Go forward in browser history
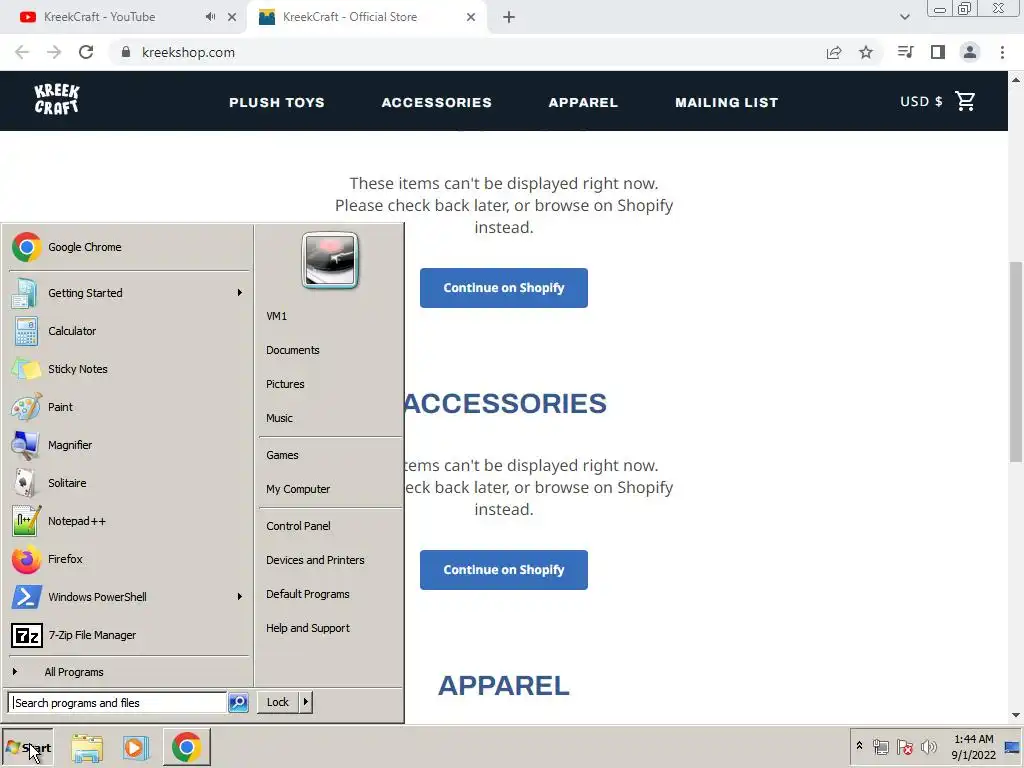Screen dimensions: 1024x768 coord(54,52)
